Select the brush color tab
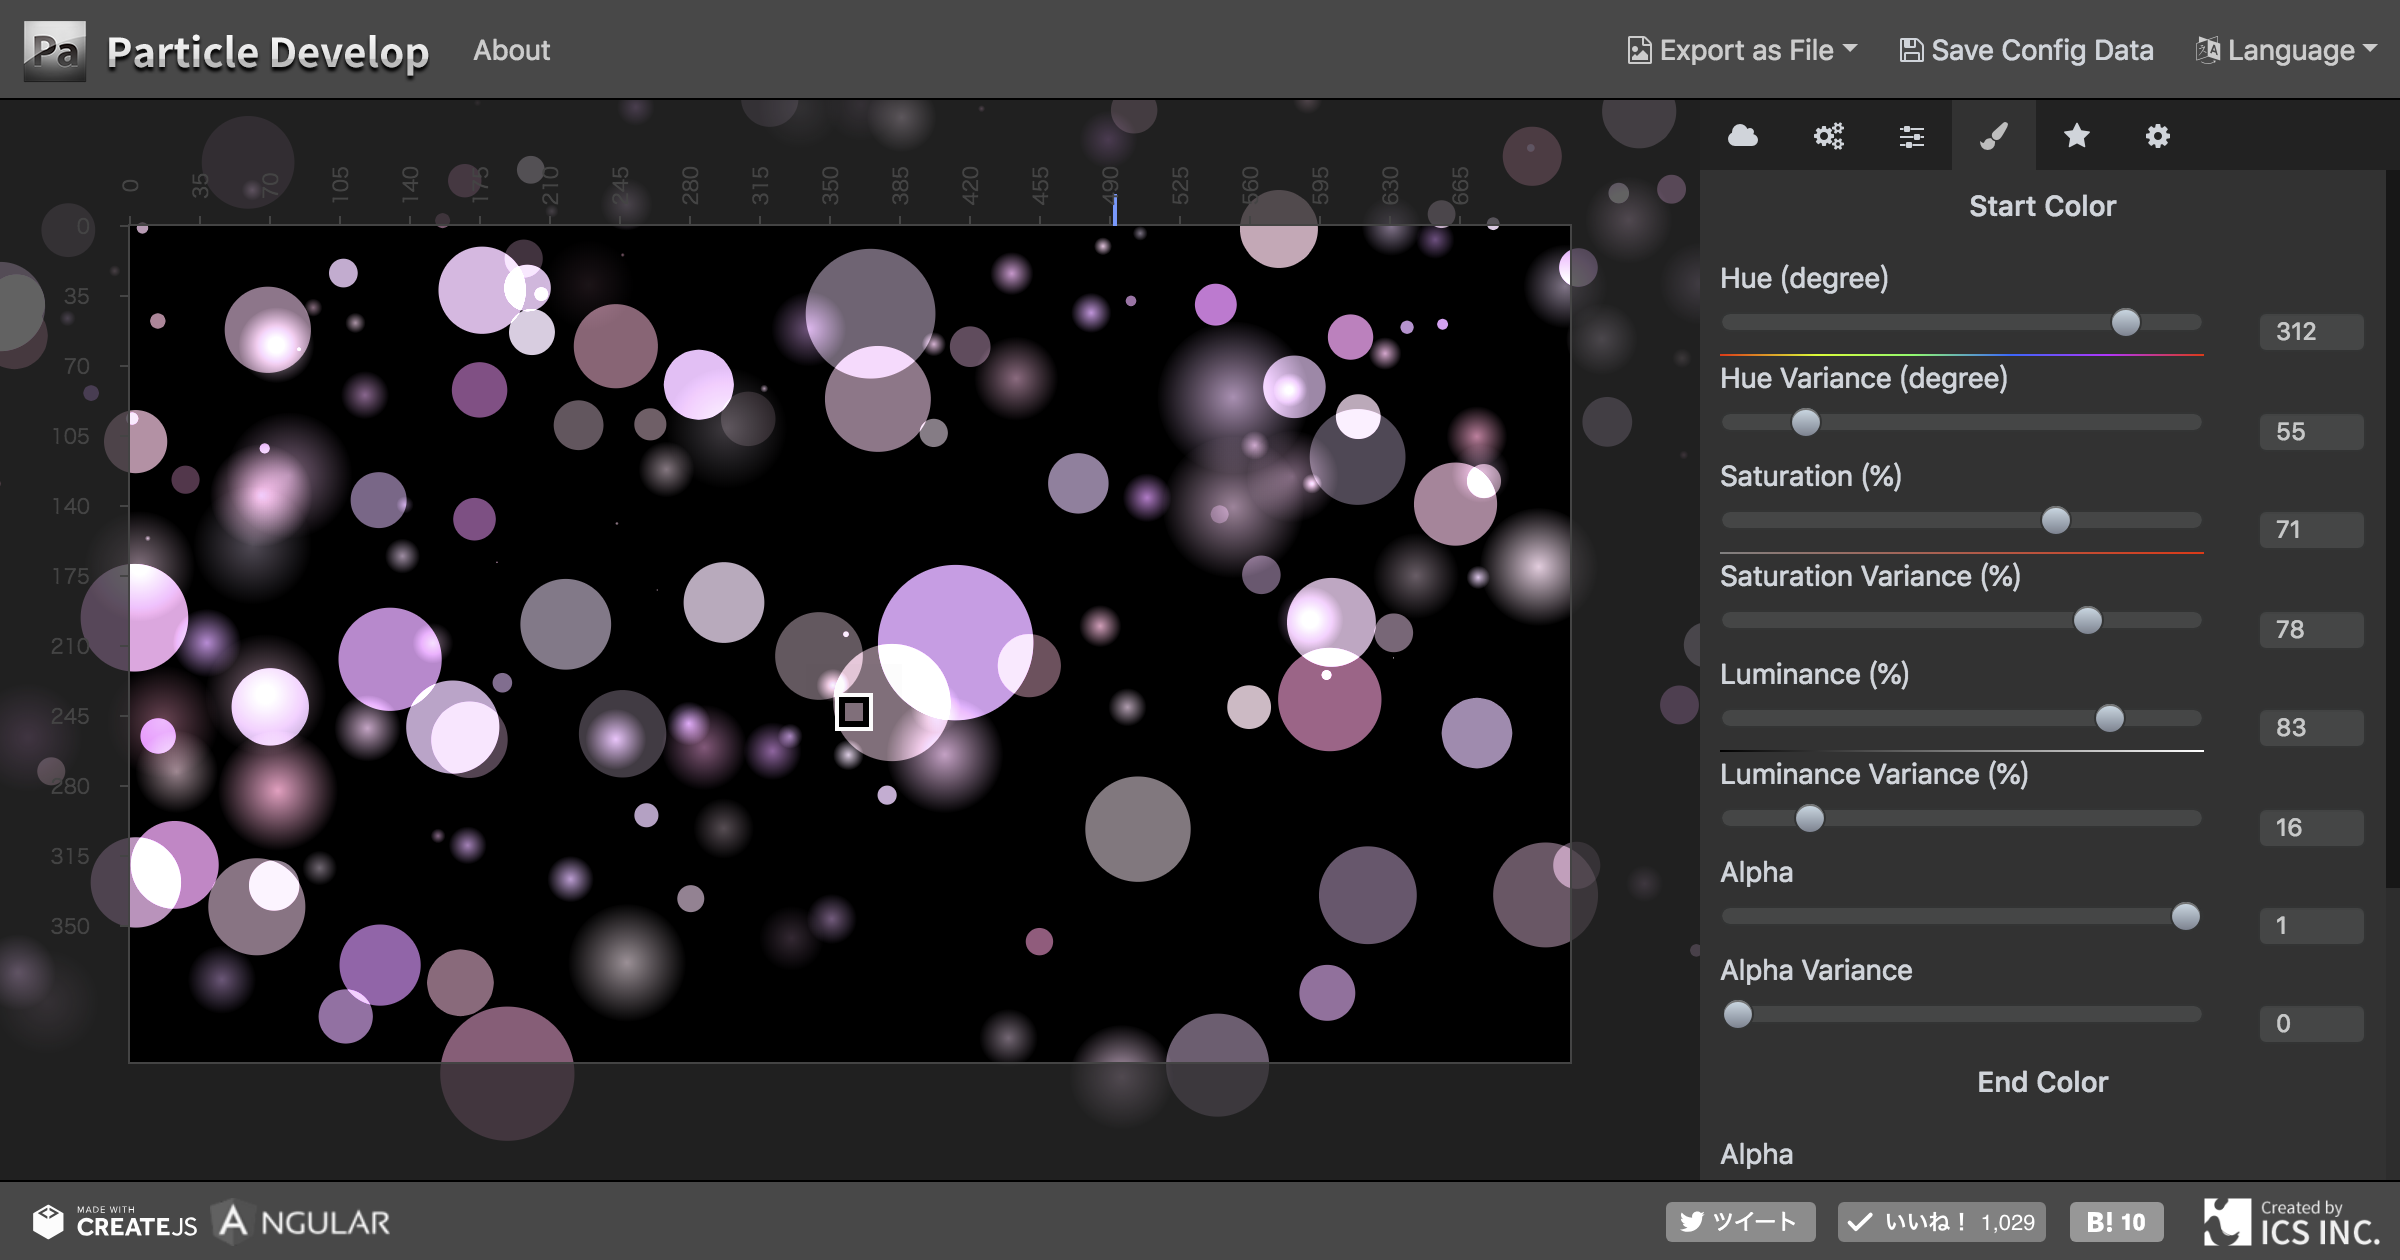 (1994, 136)
